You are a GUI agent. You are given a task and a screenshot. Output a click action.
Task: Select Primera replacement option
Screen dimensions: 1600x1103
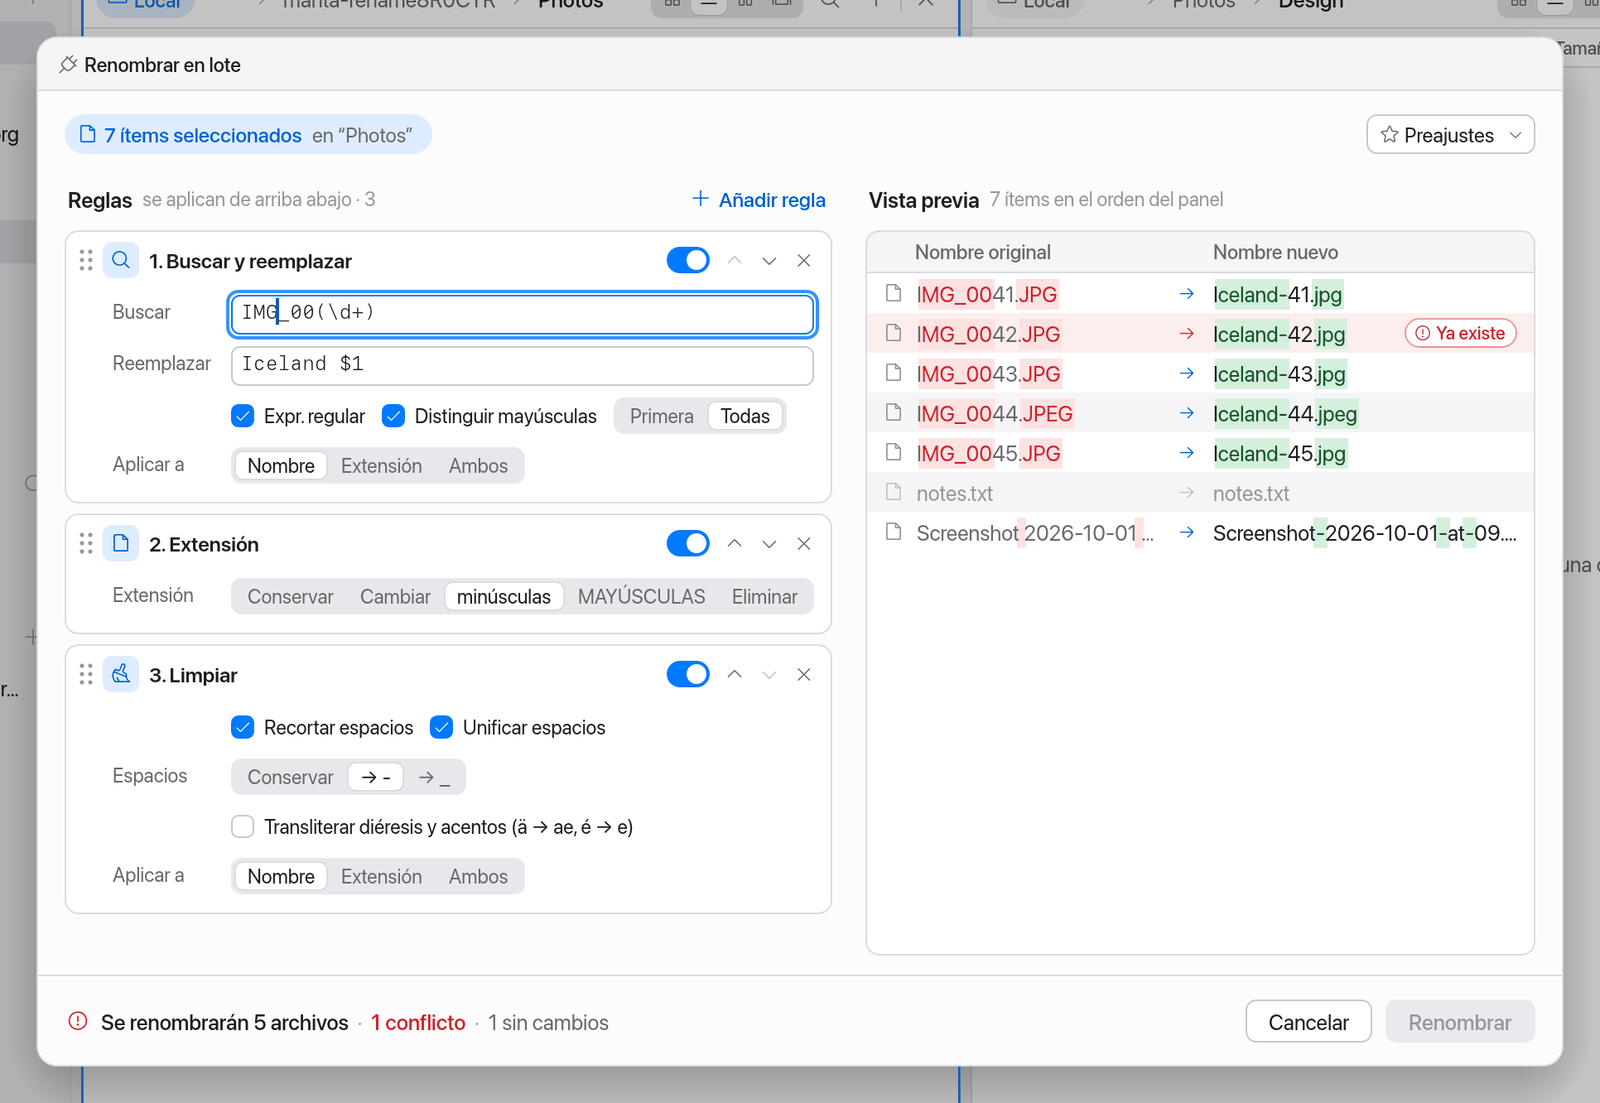(661, 416)
